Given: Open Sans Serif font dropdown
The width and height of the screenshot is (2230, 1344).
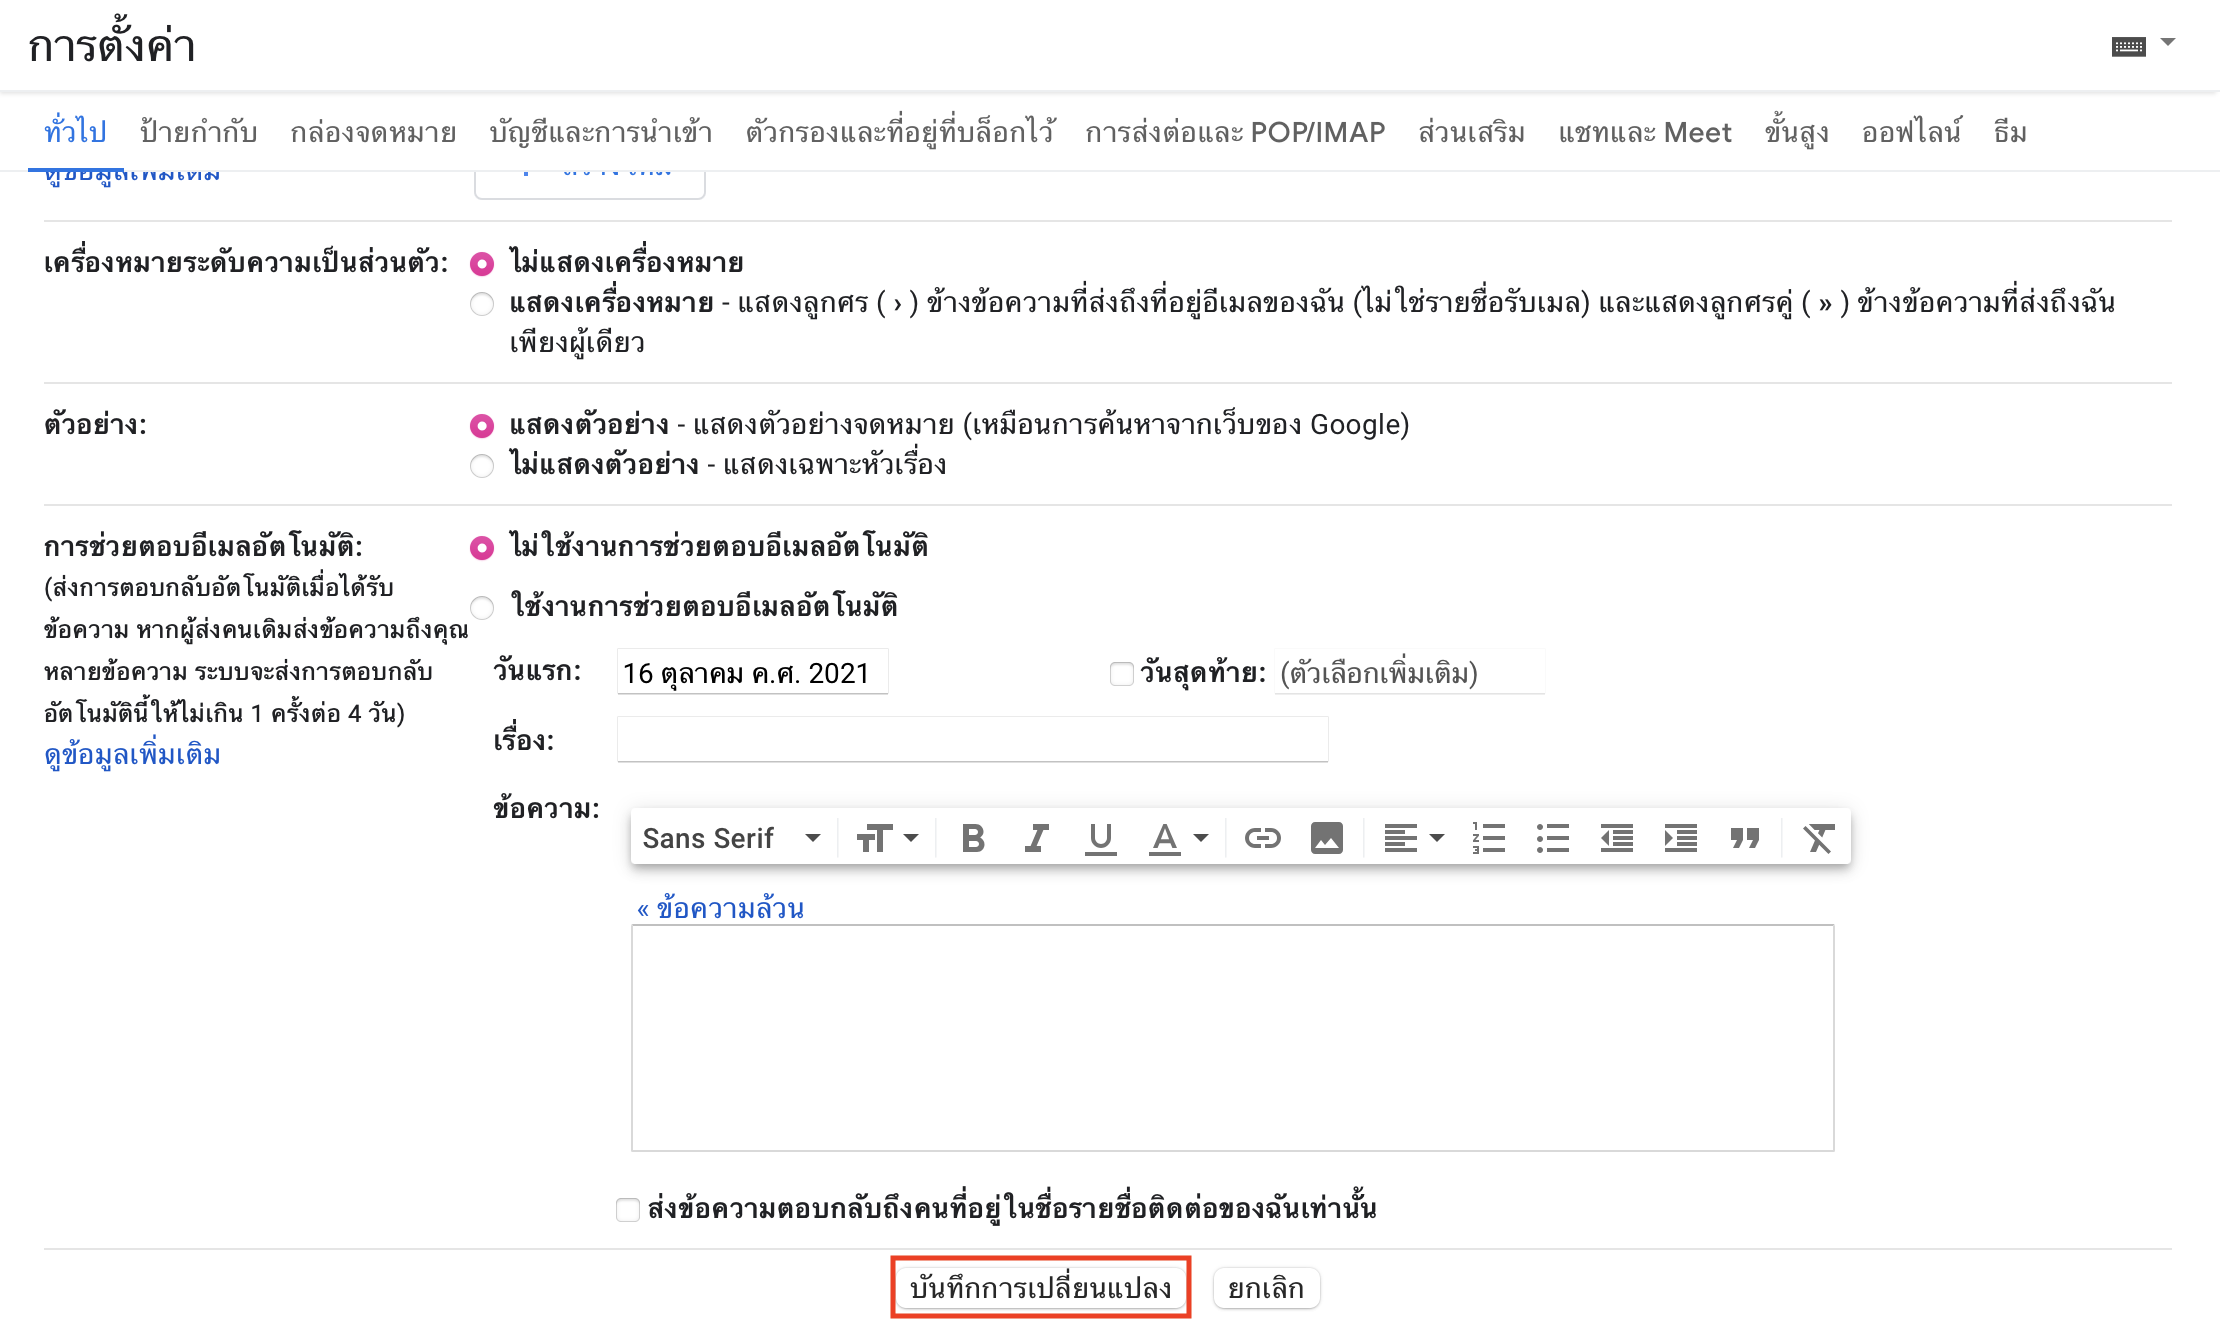Looking at the screenshot, I should [731, 838].
